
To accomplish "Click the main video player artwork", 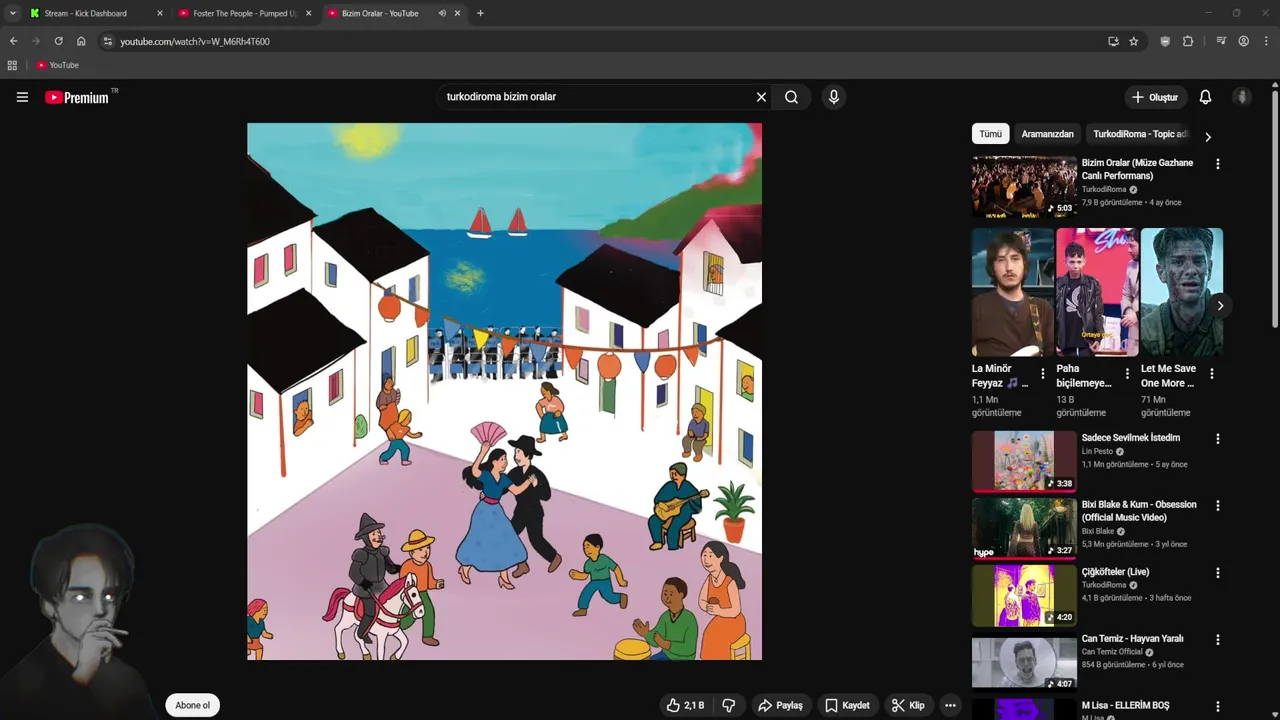I will 504,391.
